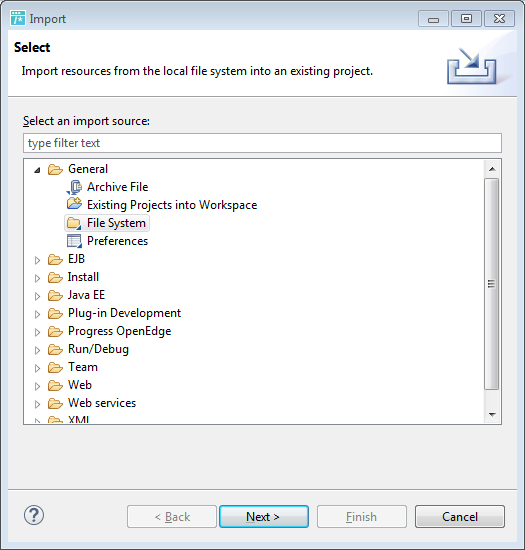This screenshot has height=550, width=525.
Task: Focus the type filter text field
Action: (262, 143)
